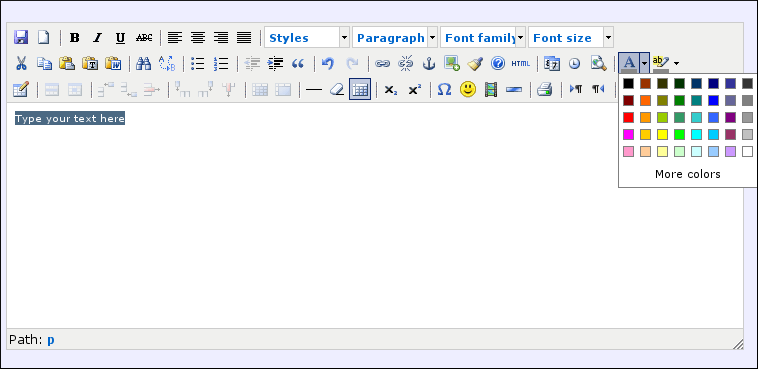Set right-to-left text direction
Viewport: 758px width, 369px height.
click(x=598, y=89)
